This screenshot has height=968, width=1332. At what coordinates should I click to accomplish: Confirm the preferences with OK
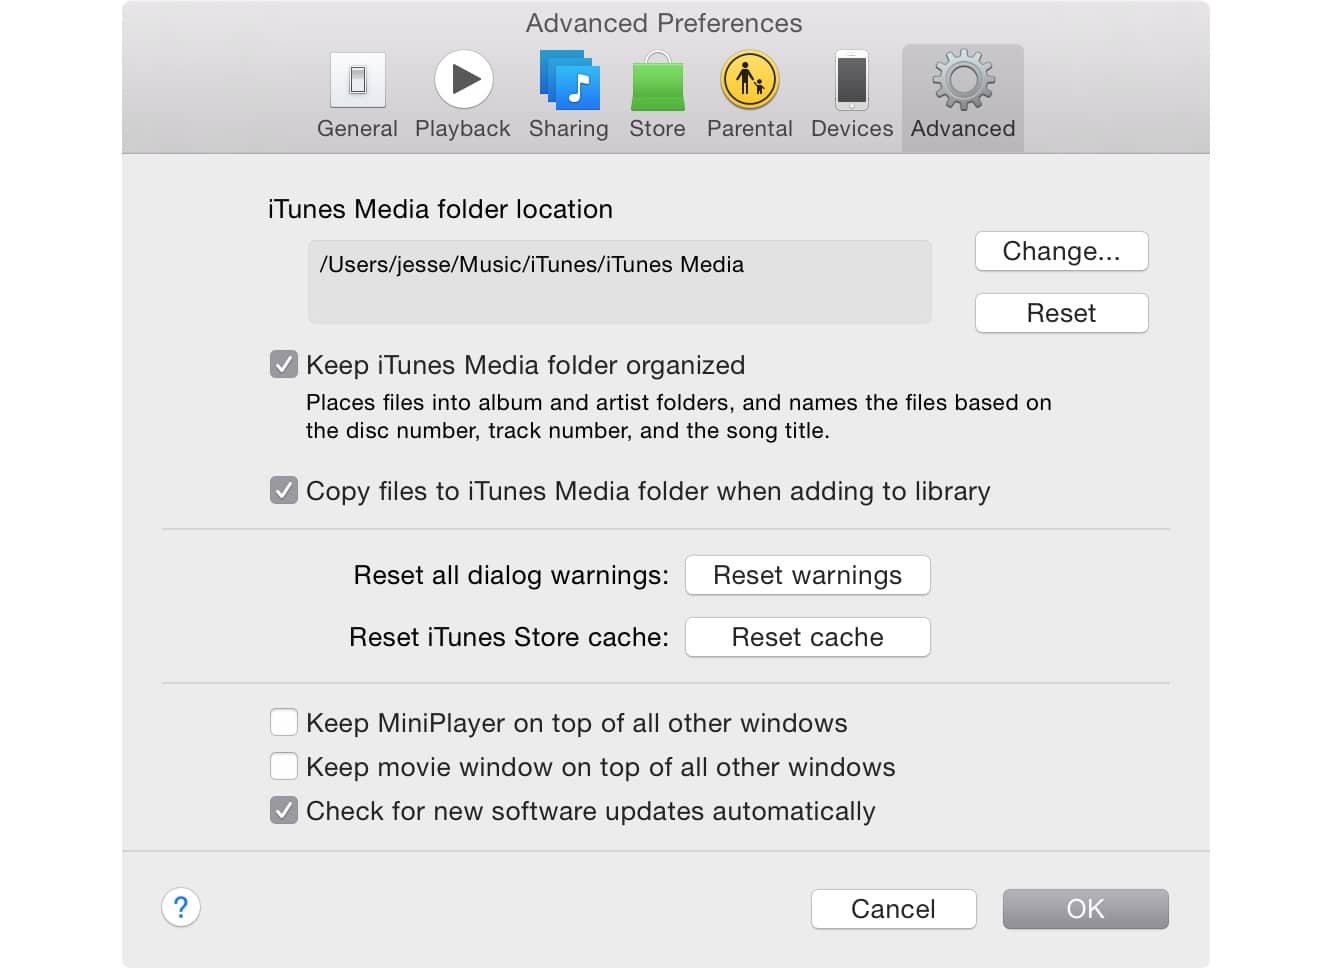pos(1085,909)
